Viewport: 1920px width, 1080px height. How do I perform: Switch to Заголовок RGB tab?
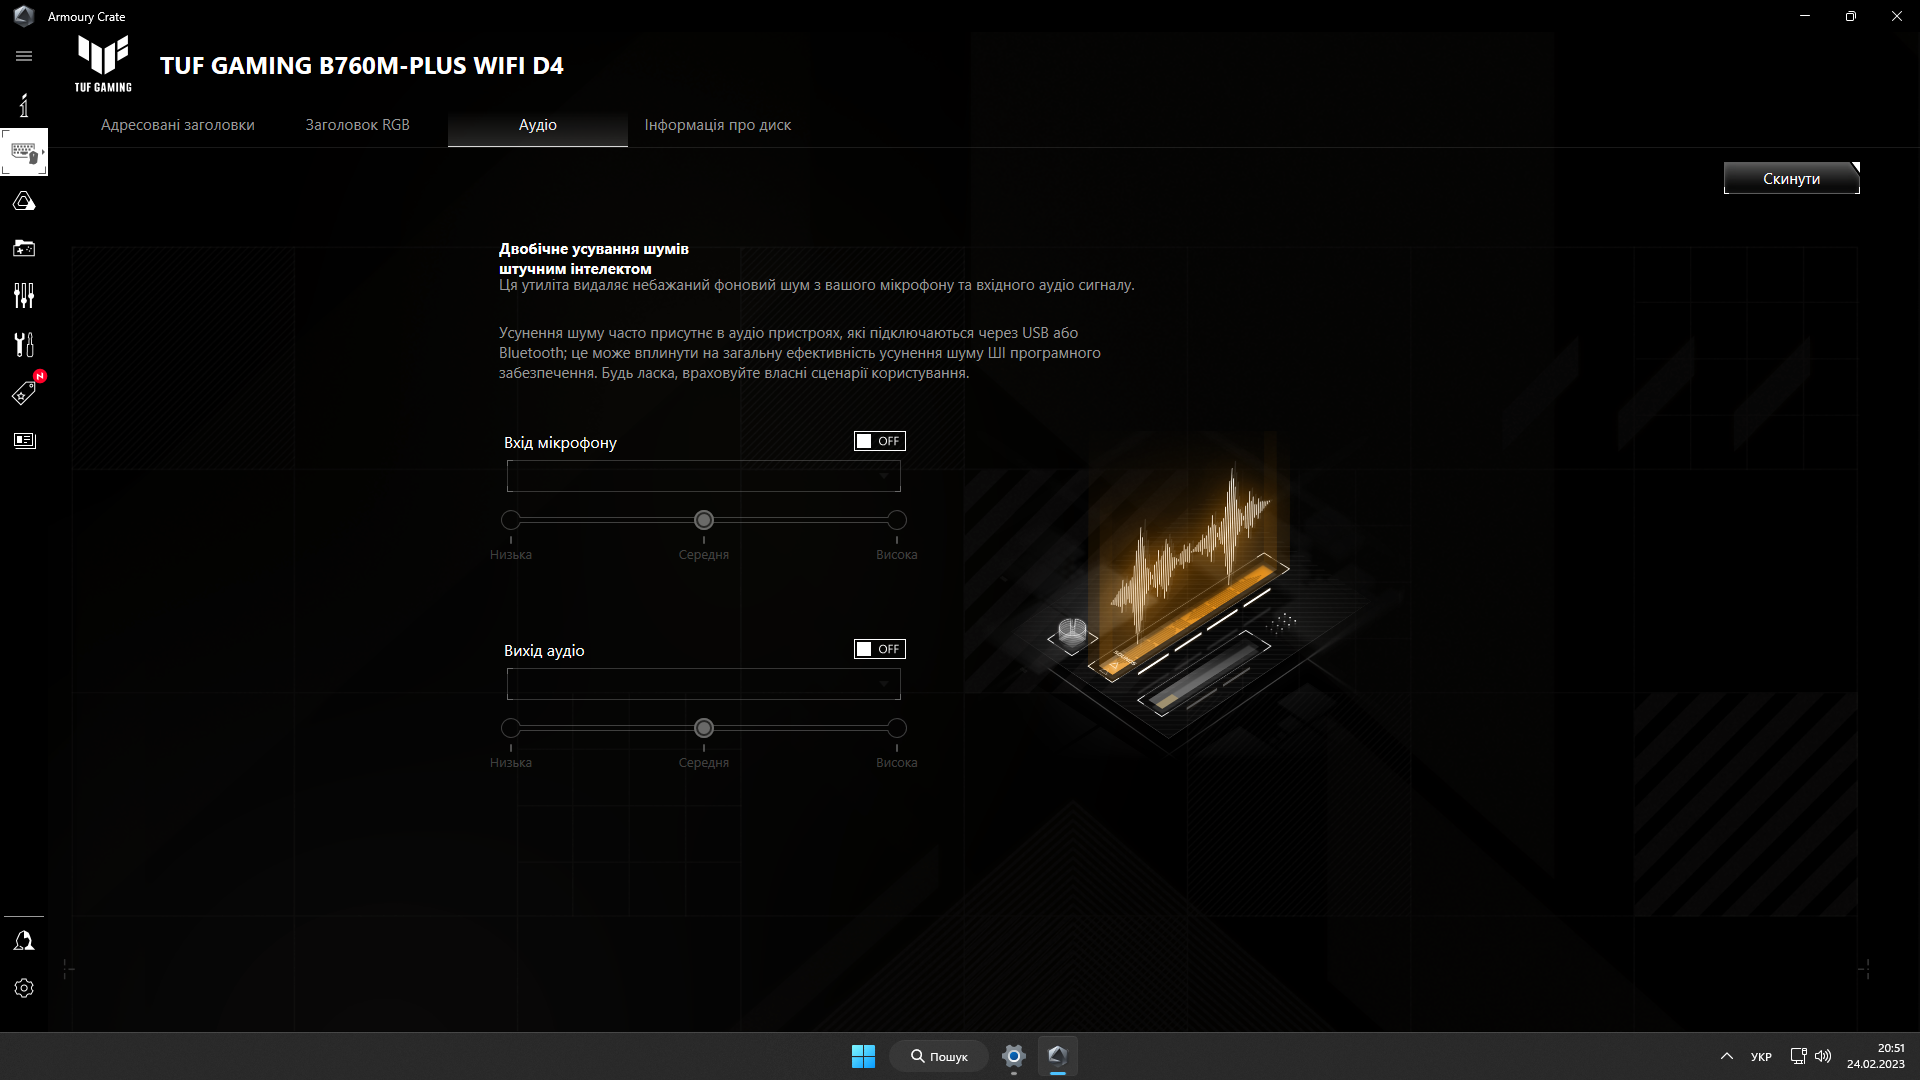pos(357,125)
